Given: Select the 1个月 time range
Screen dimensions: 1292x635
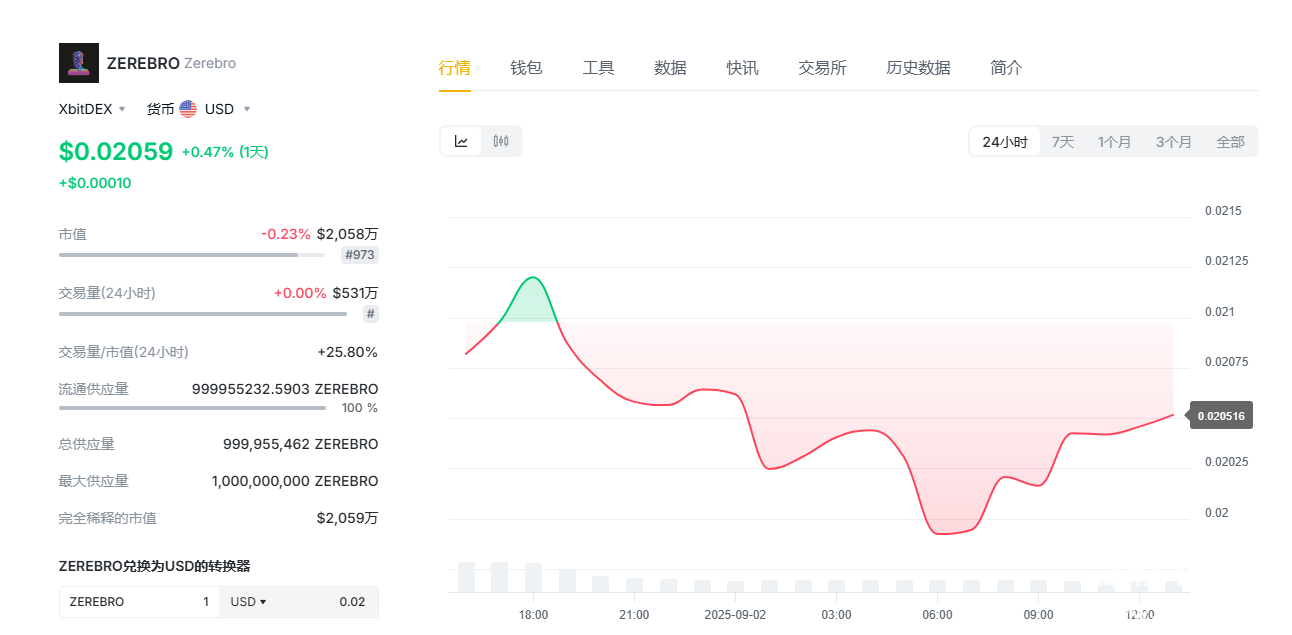Looking at the screenshot, I should tap(1114, 142).
